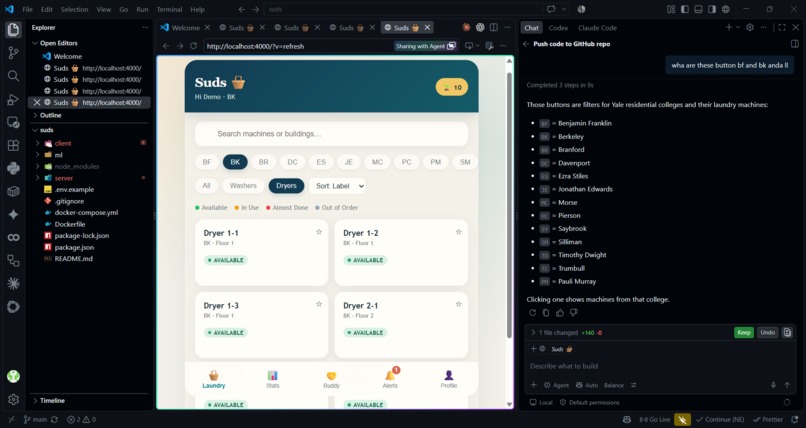Keep the file changes
Screen dimensions: 806x428
pos(744,332)
